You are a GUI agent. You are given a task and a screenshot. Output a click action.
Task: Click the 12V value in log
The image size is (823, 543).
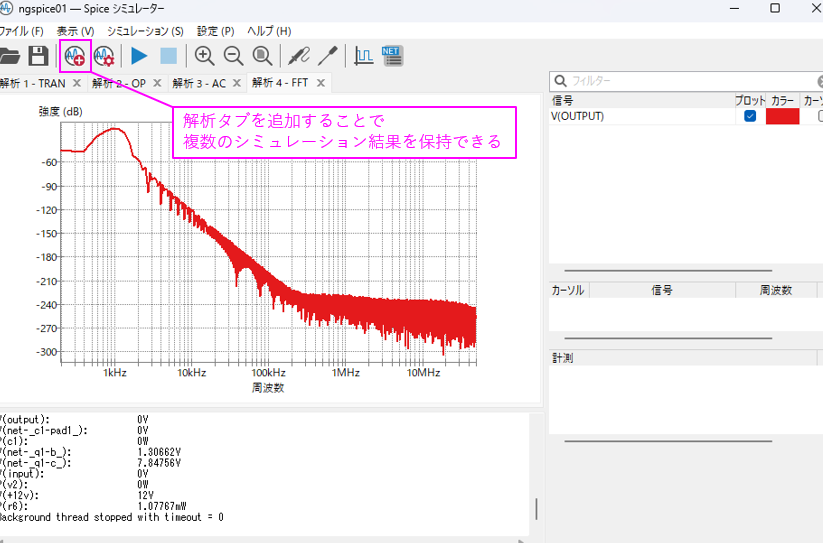(145, 495)
